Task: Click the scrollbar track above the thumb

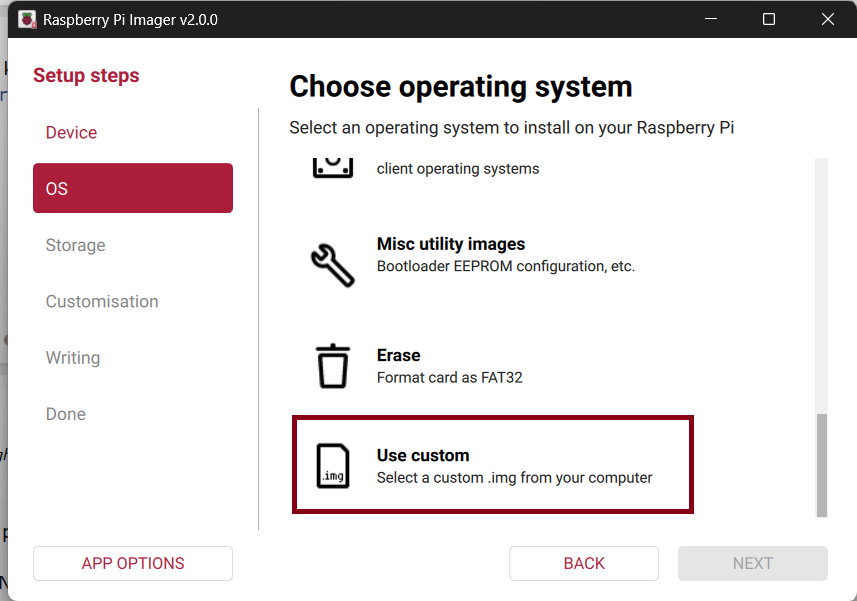Action: click(x=821, y=286)
